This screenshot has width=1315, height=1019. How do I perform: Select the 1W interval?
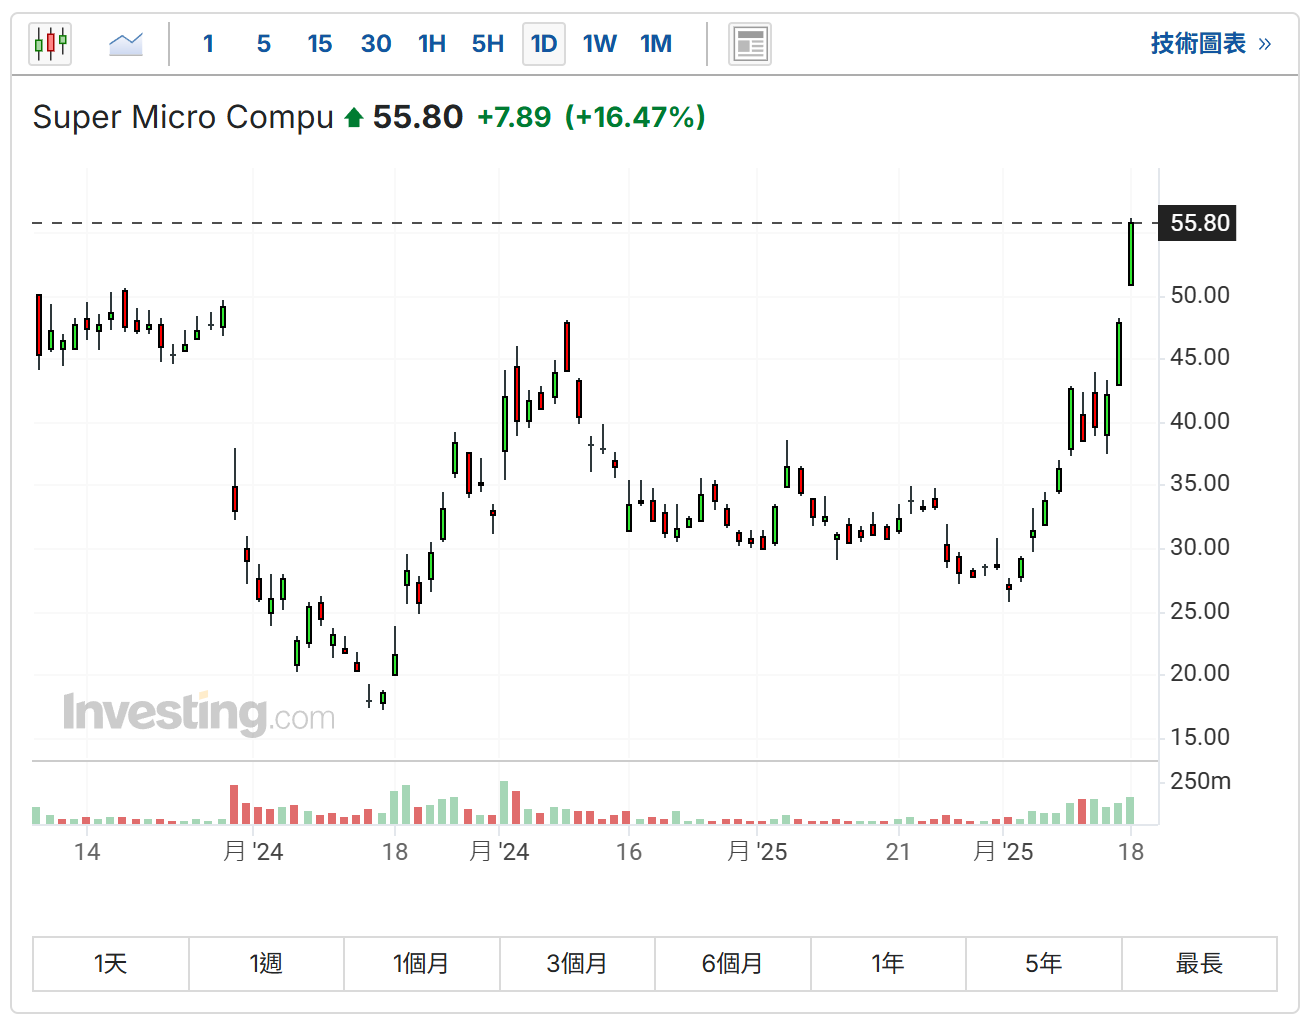(x=600, y=44)
